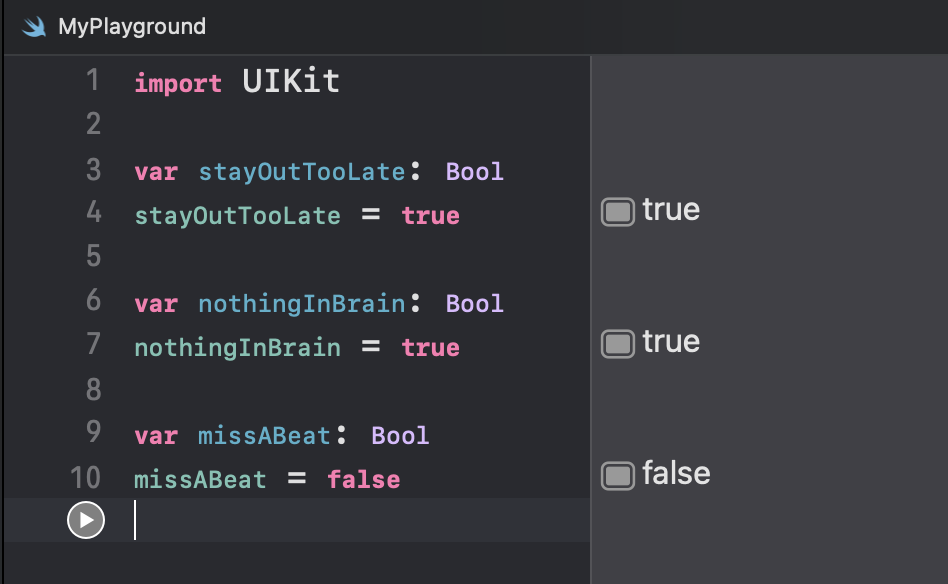This screenshot has height=584, width=948.
Task: Open the MyPlayground file title
Action: point(132,27)
